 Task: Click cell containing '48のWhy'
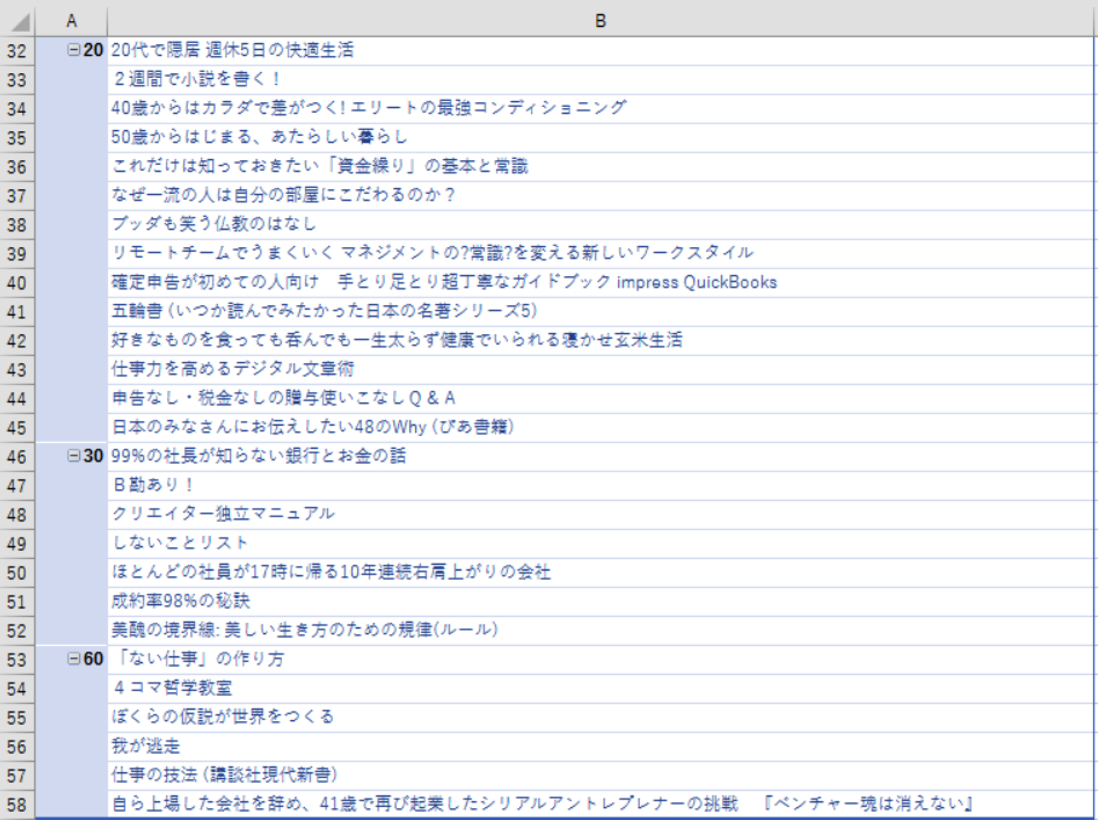click(x=600, y=428)
